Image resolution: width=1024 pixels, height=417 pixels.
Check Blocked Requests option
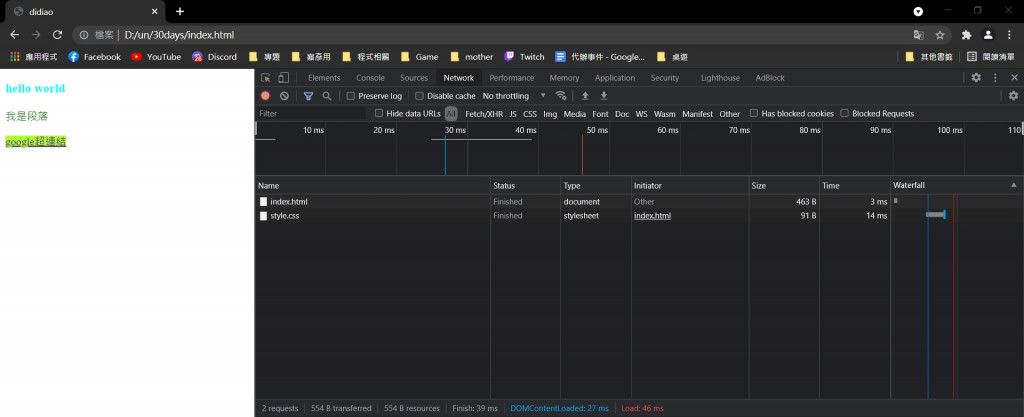[844, 114]
